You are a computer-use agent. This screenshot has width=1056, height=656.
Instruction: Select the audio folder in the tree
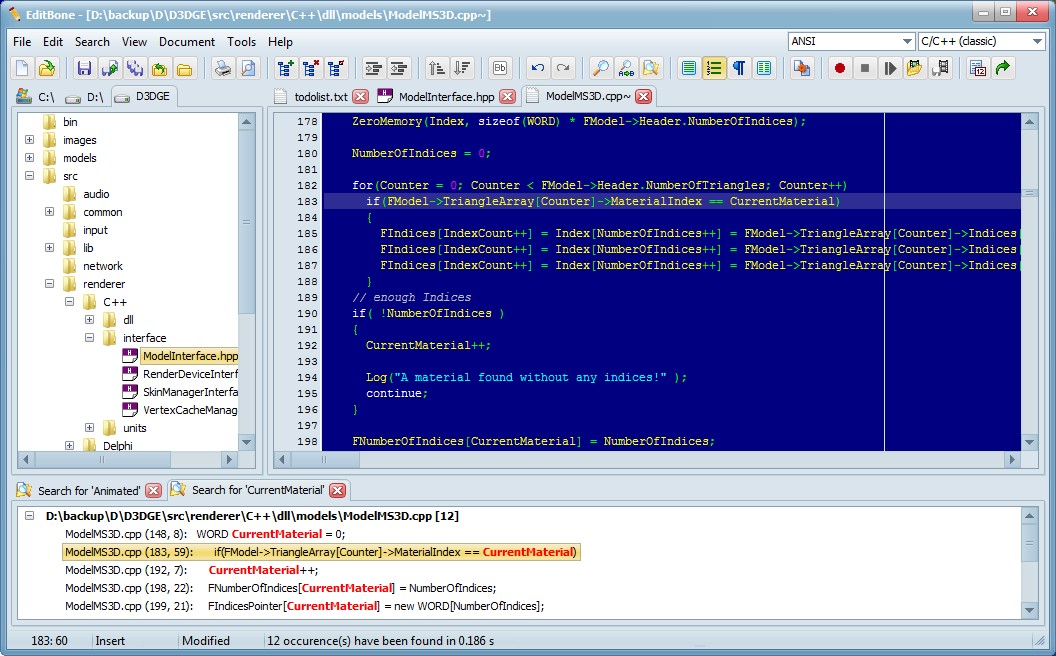(x=96, y=194)
